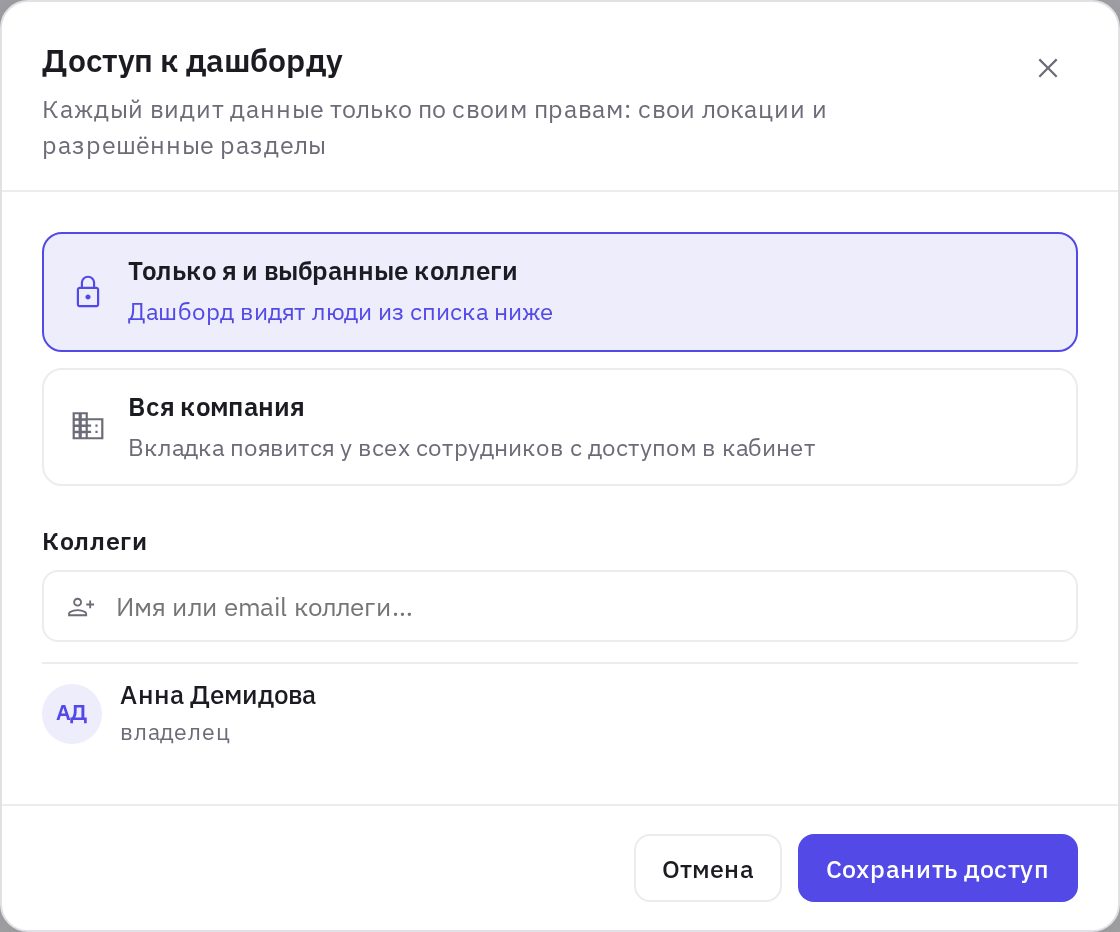The width and height of the screenshot is (1120, 932).
Task: Click the add-person icon in the search field
Action: (81, 607)
